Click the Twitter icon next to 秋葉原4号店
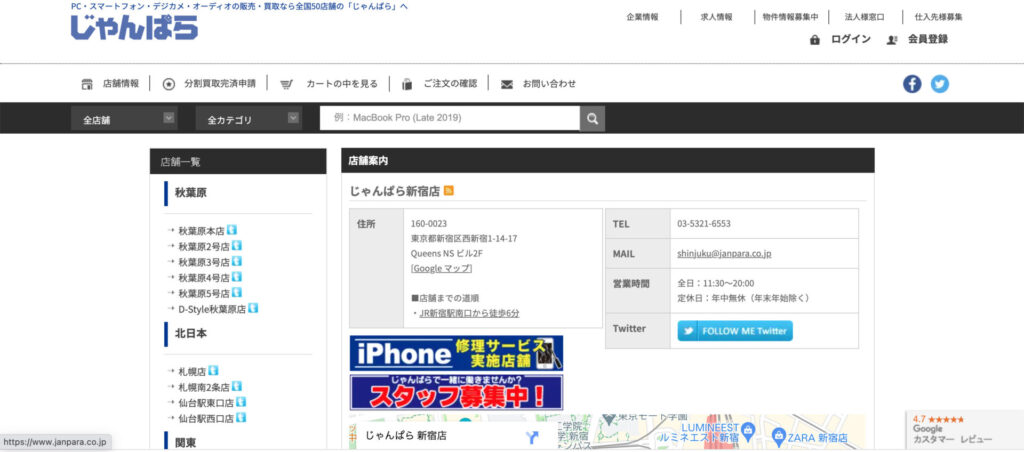The width and height of the screenshot is (1024, 452). [237, 277]
